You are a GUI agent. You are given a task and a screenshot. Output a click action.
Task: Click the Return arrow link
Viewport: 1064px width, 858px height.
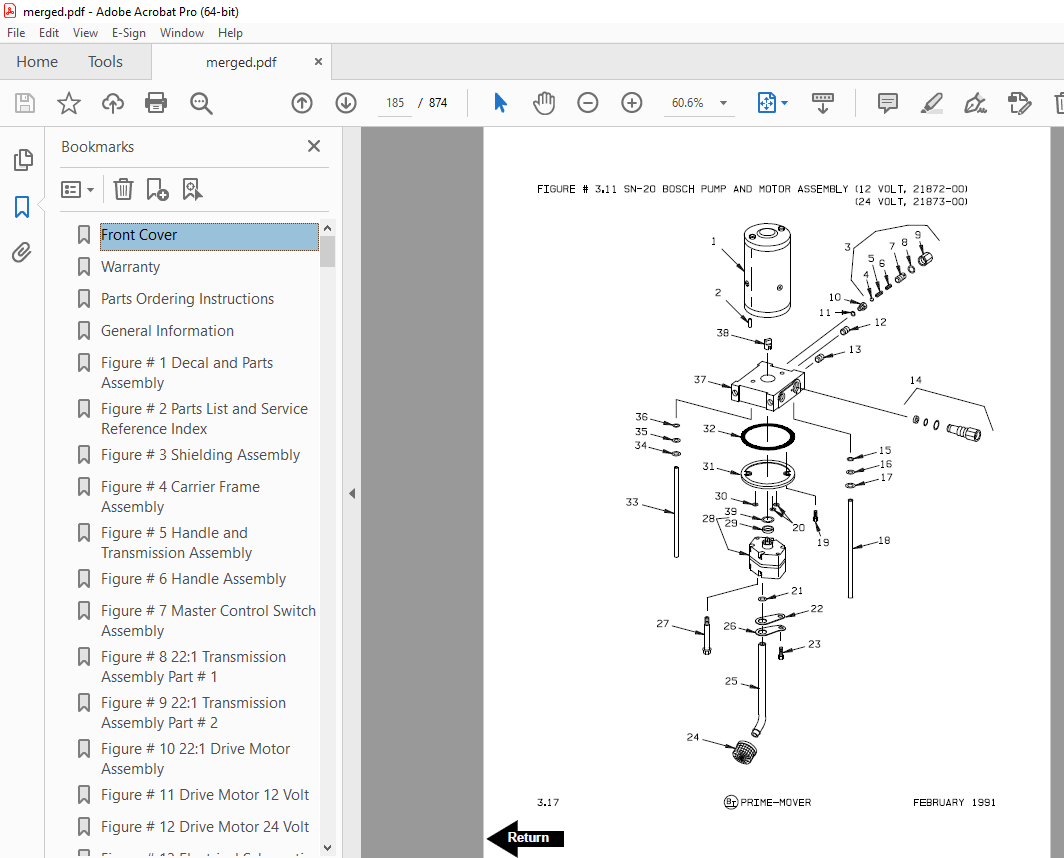pos(526,838)
